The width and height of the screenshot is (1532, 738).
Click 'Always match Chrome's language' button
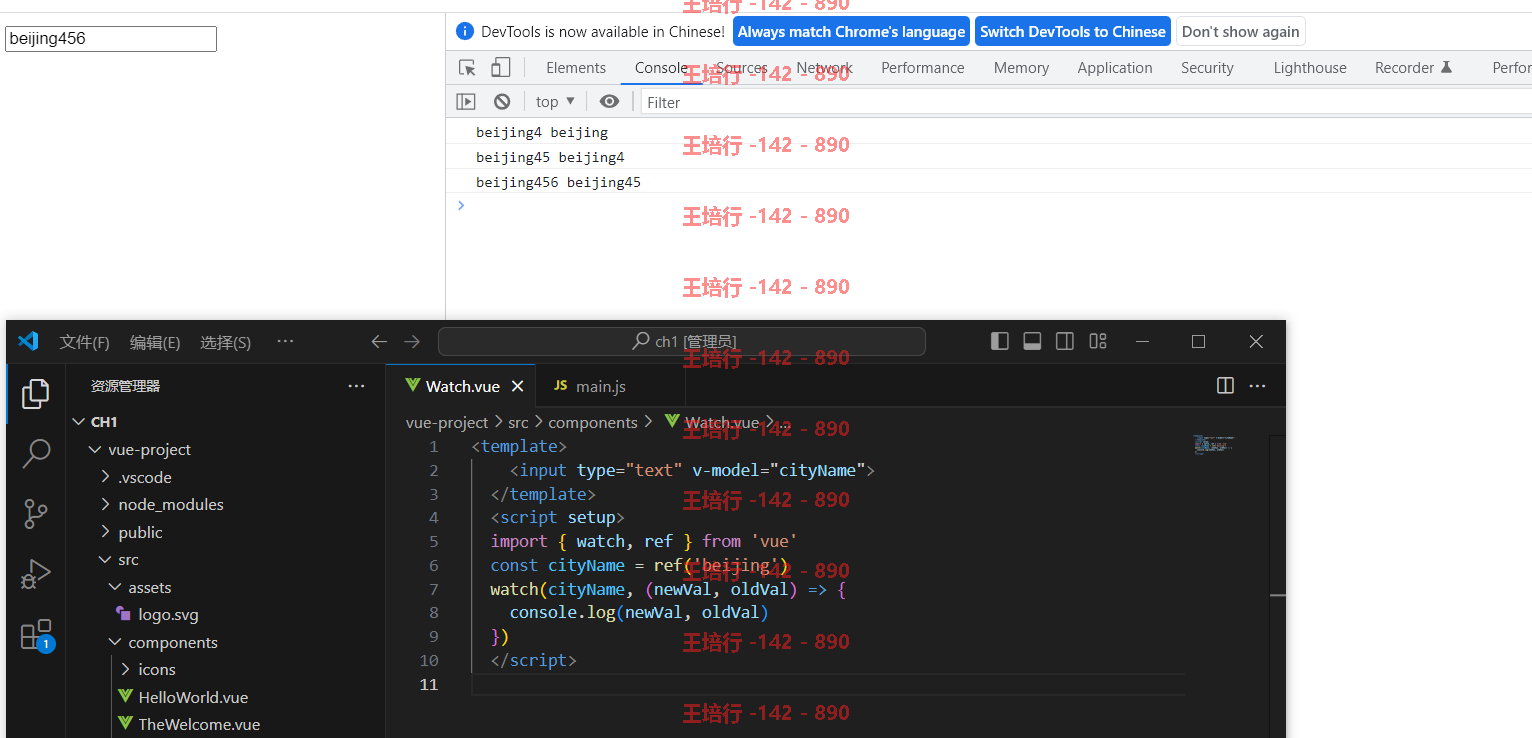(x=851, y=32)
